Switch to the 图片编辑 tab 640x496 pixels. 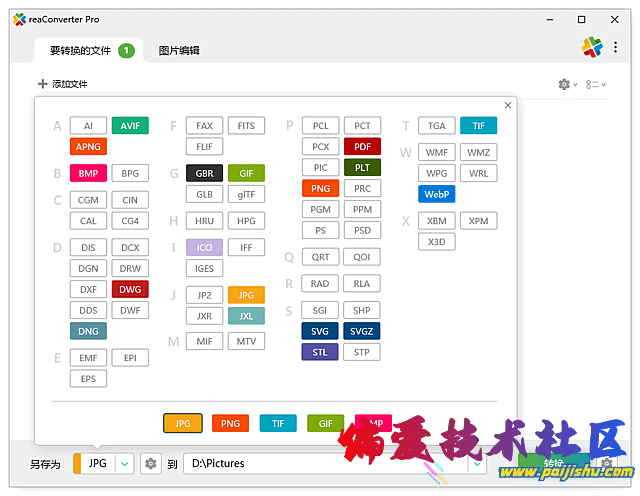pos(179,51)
